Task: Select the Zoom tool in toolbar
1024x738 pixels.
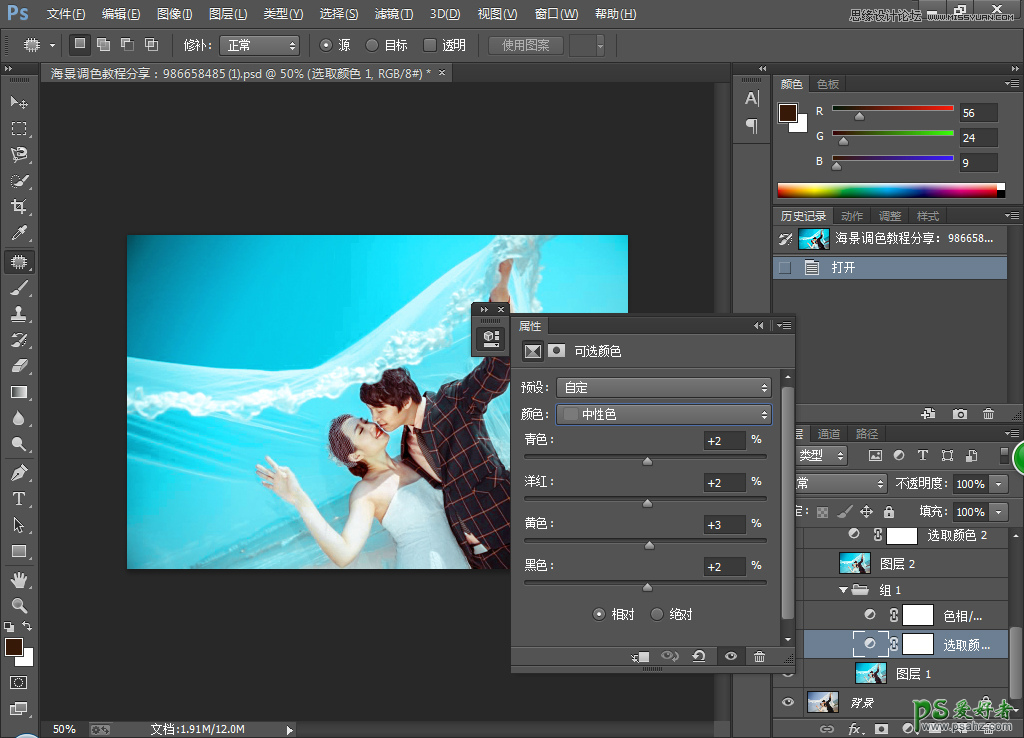Action: pos(19,605)
